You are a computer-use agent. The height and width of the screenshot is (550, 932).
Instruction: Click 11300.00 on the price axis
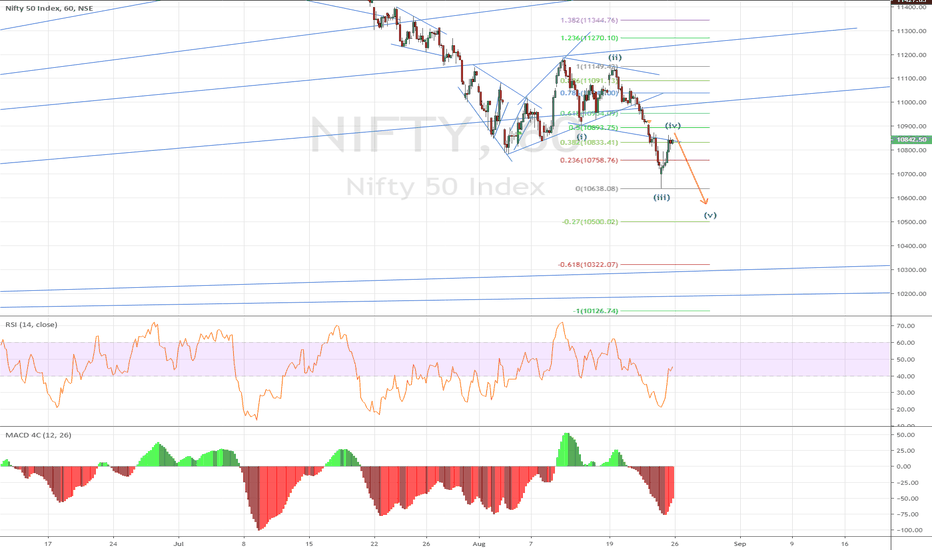coord(912,31)
